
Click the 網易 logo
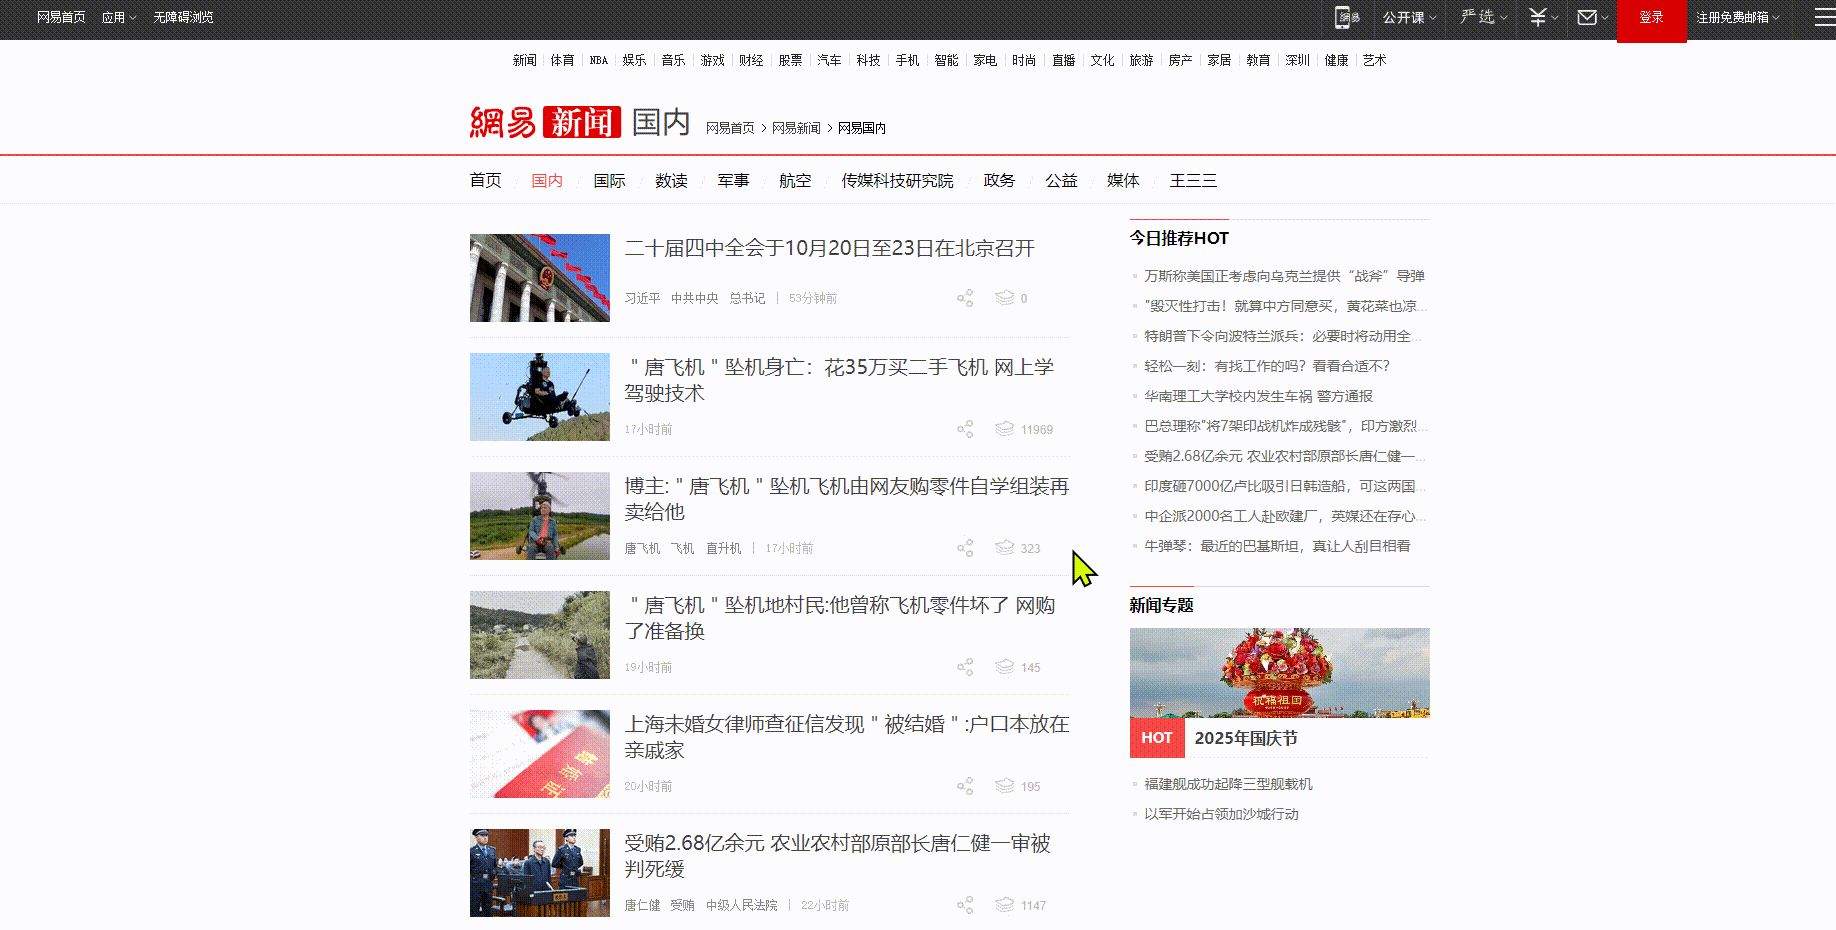pos(503,122)
